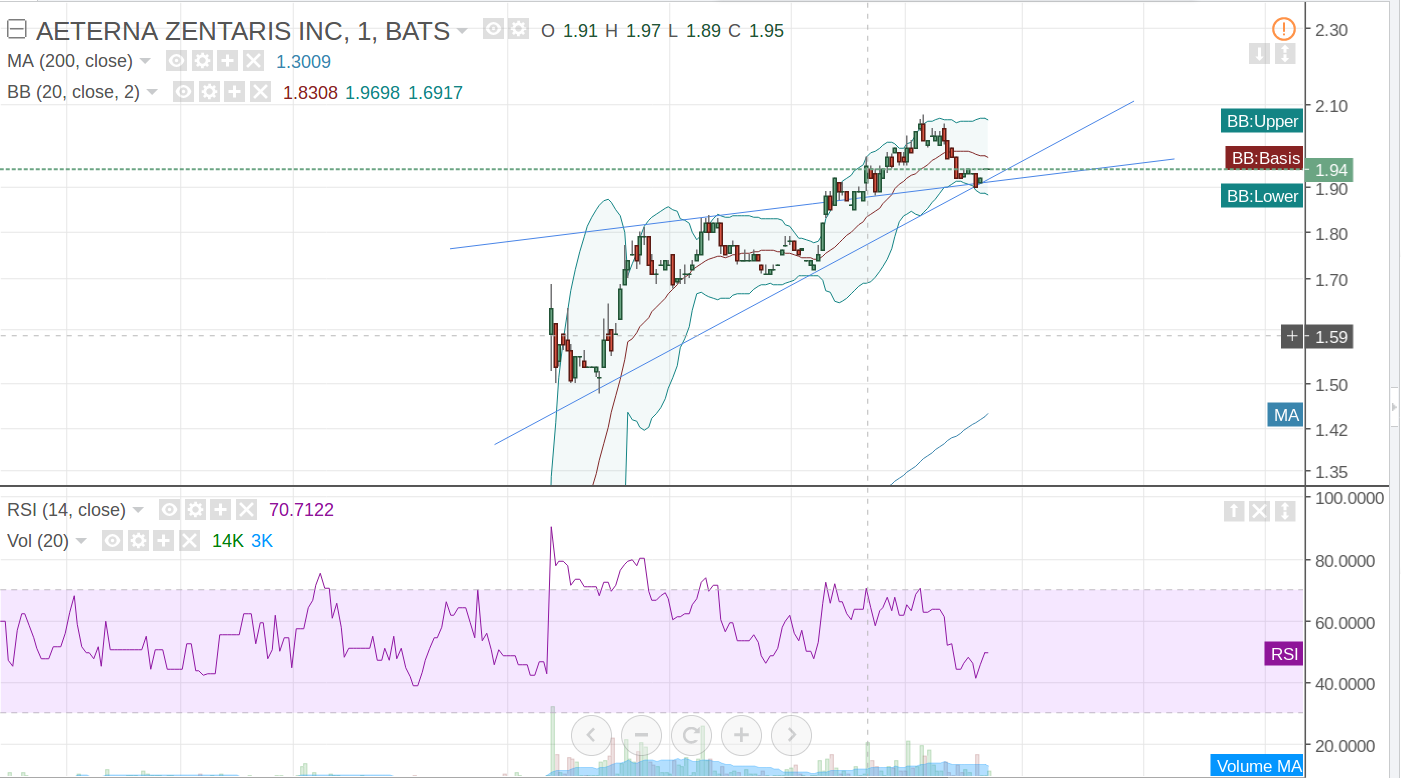Click the RSI (14, close) legend title
This screenshot has height=778, width=1401.
coord(66,510)
